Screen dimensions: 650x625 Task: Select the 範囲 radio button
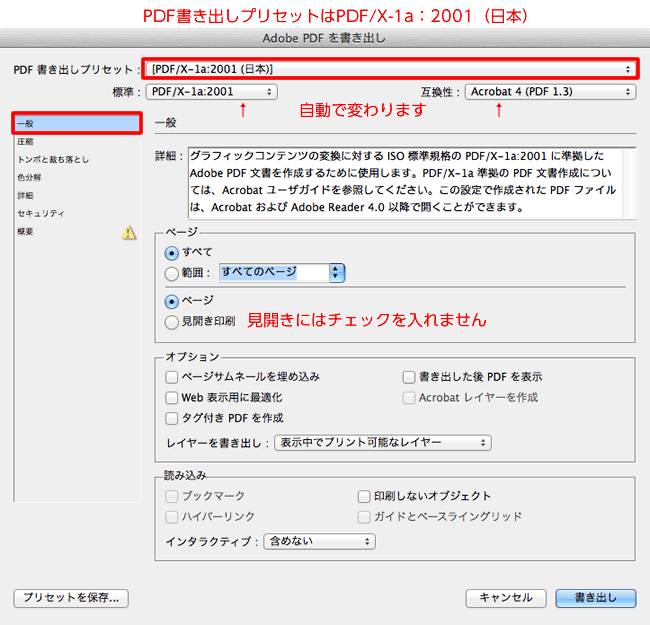coord(172,272)
